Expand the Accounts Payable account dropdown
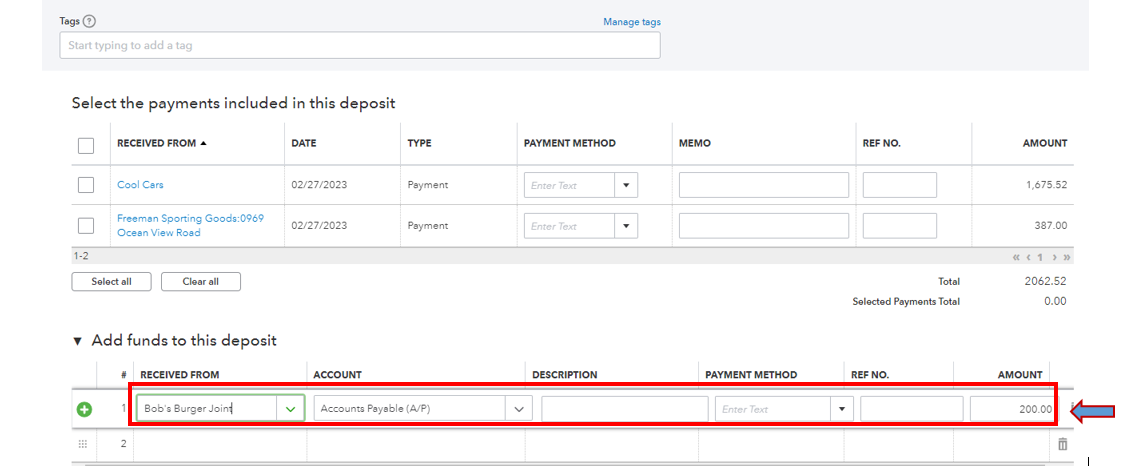 point(519,409)
